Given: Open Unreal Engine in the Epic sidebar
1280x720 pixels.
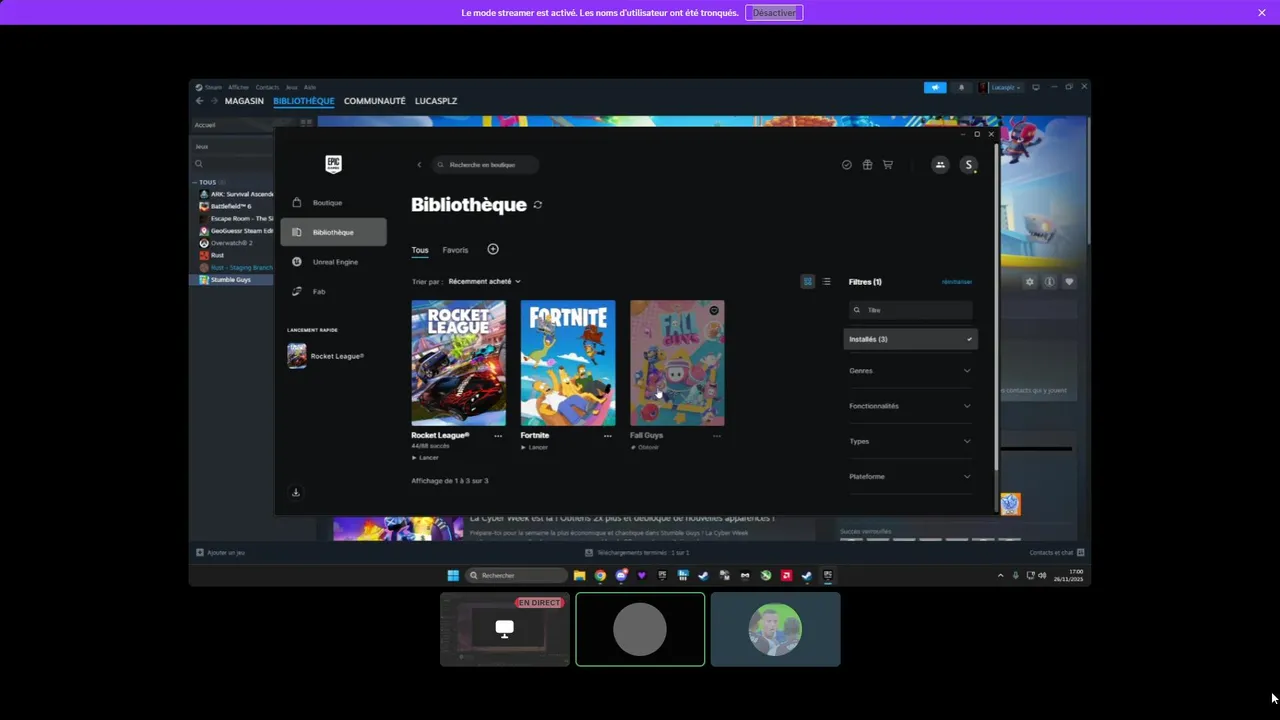Looking at the screenshot, I should click(x=333, y=262).
